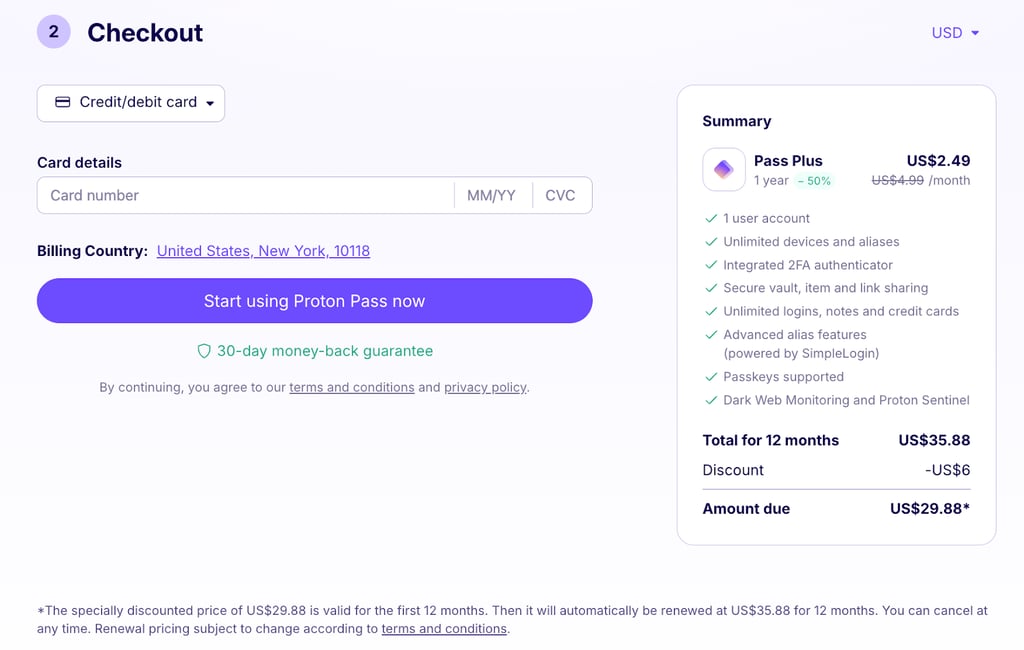Click checkmark beside Dark Web Monitoring feature

pos(711,400)
